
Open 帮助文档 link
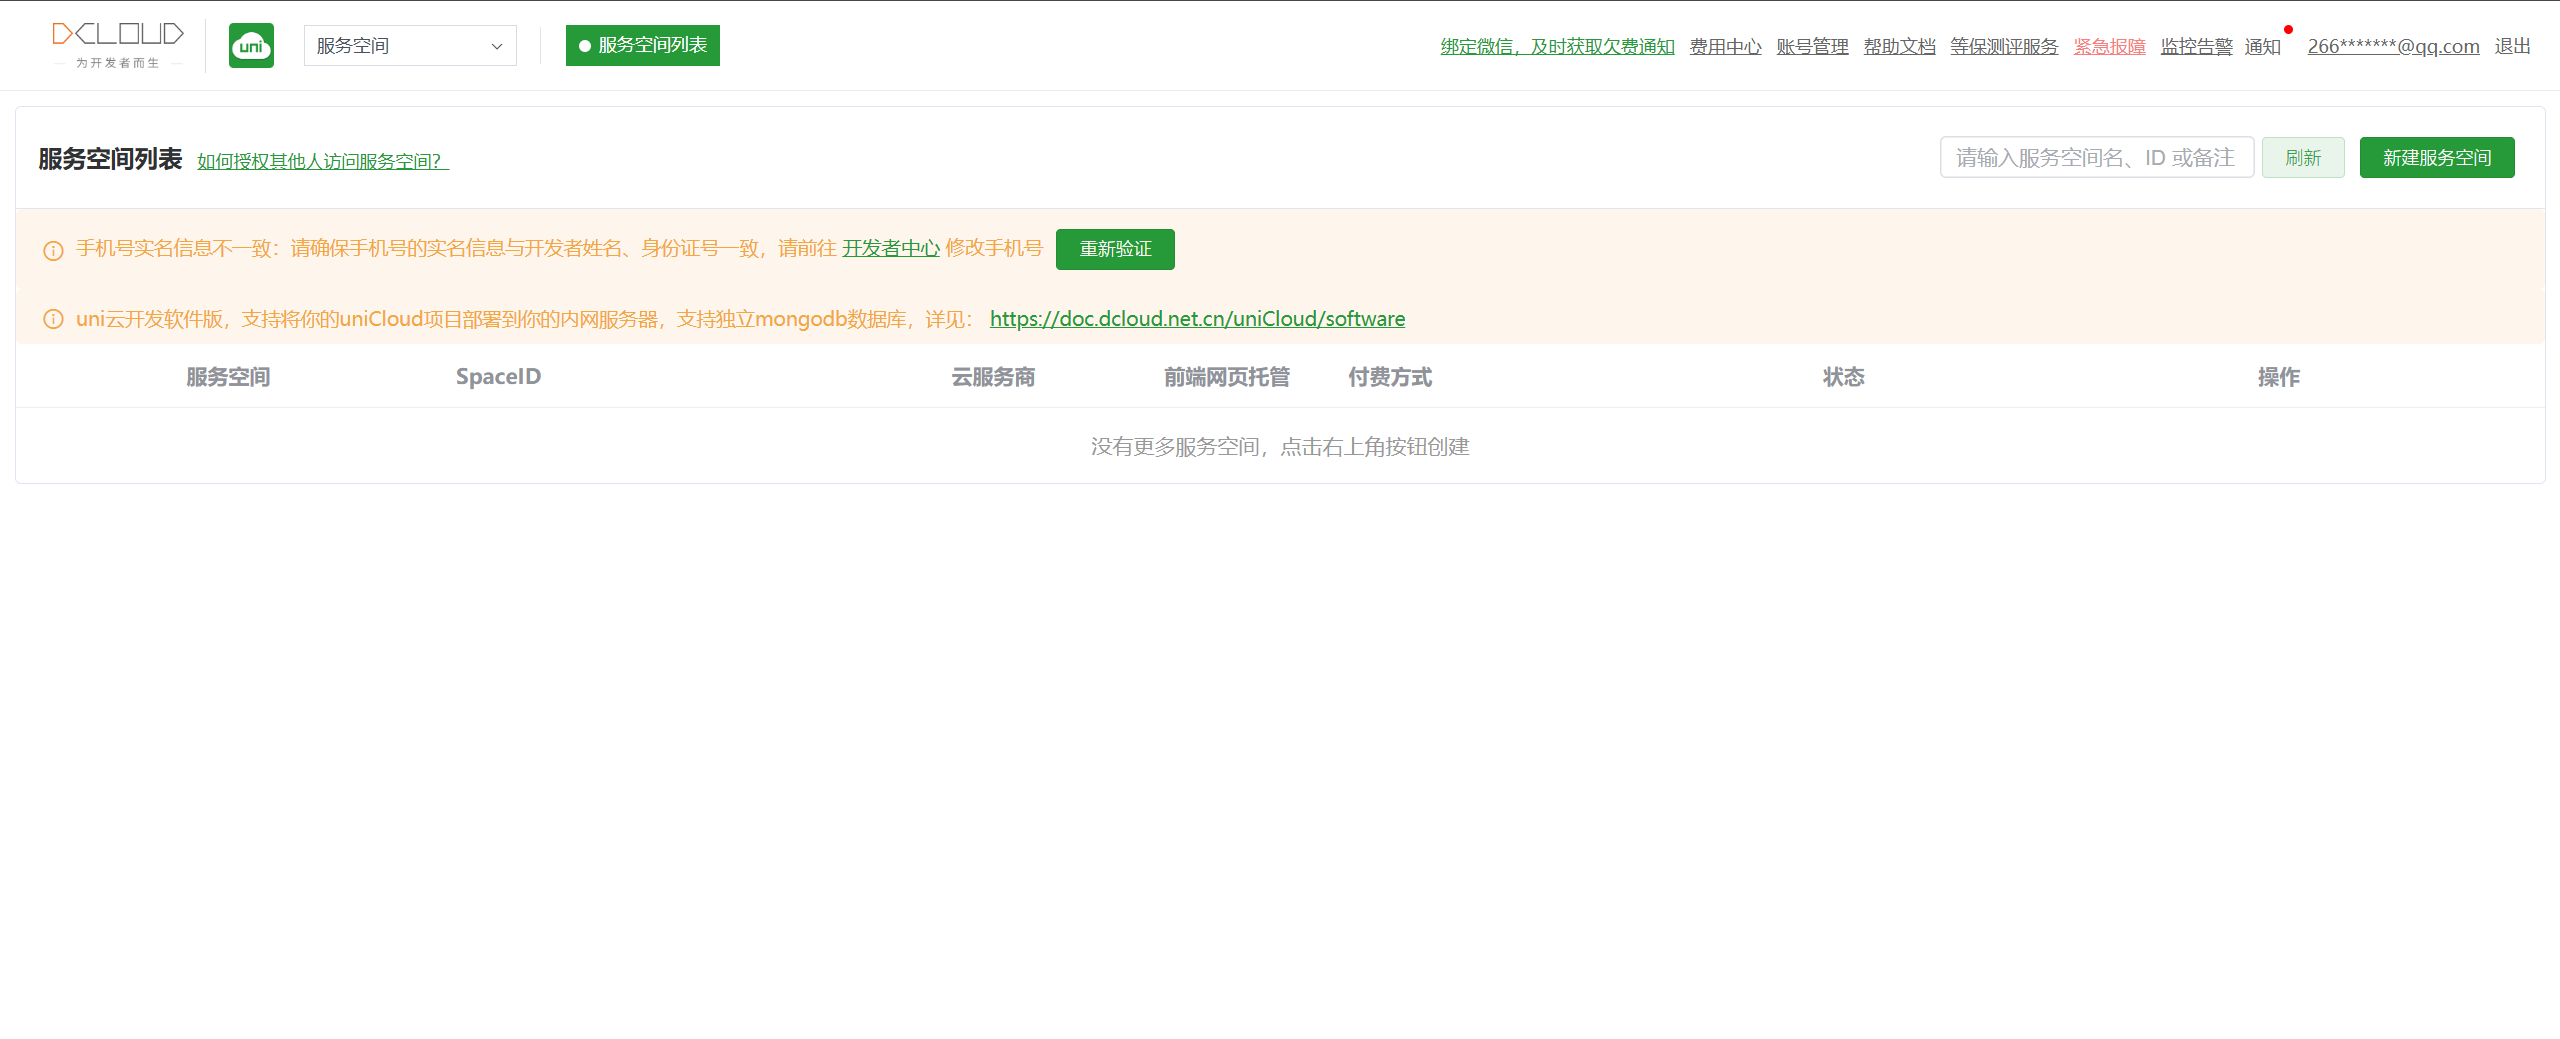[x=1899, y=47]
